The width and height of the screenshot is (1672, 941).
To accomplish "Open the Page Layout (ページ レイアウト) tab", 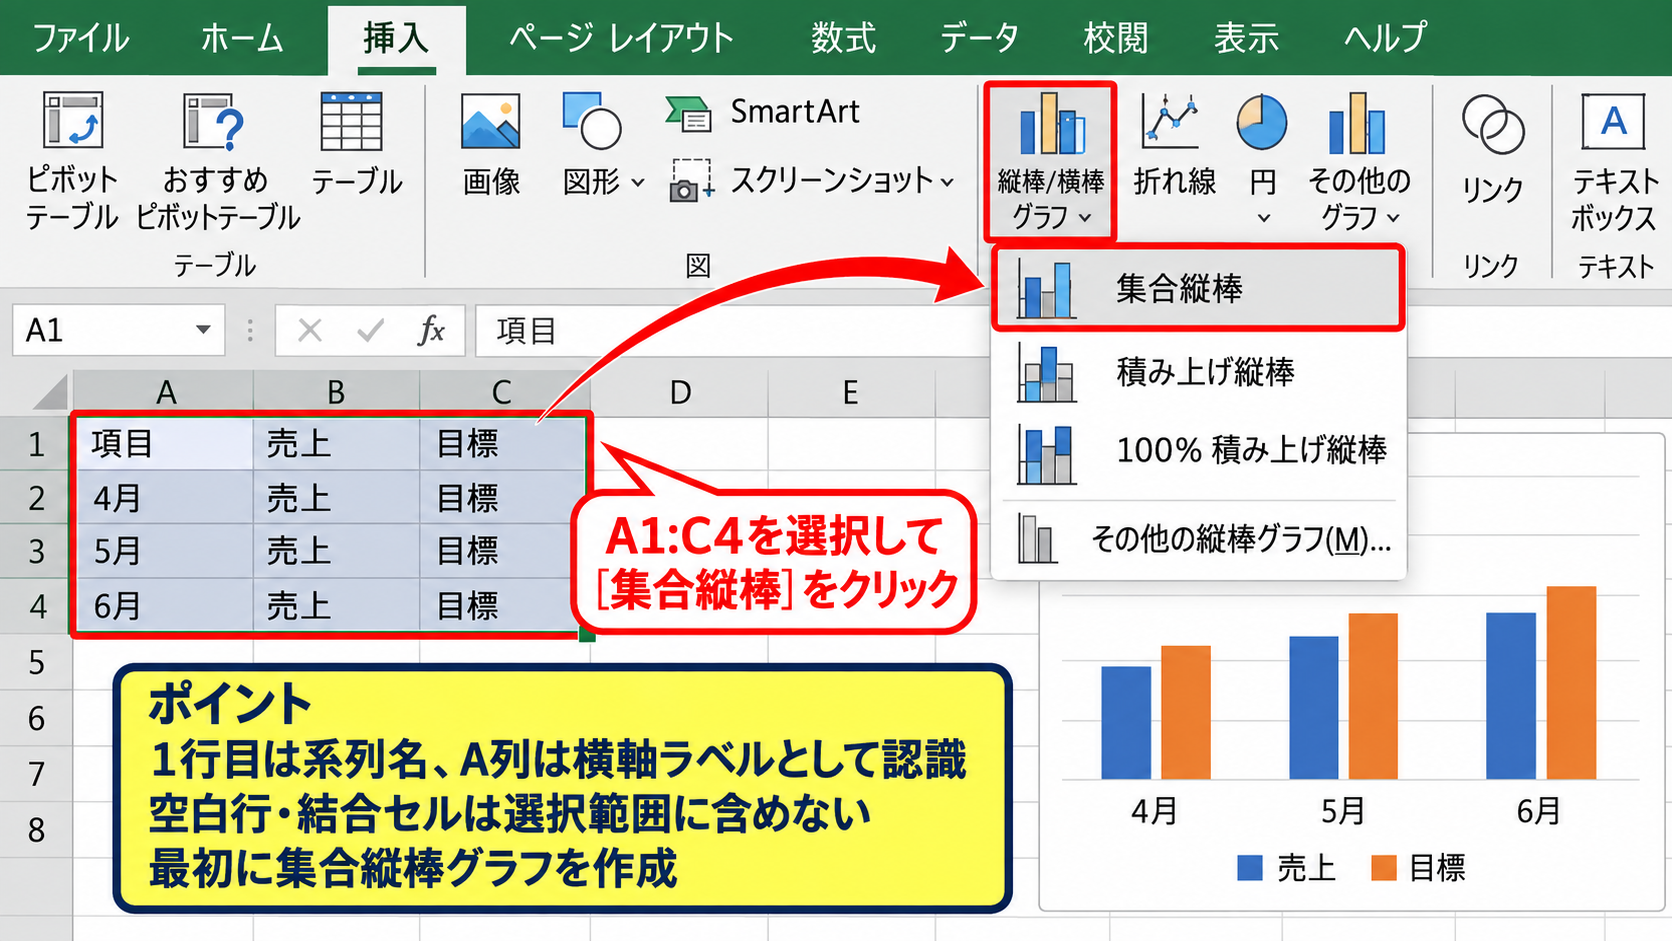I will click(621, 38).
